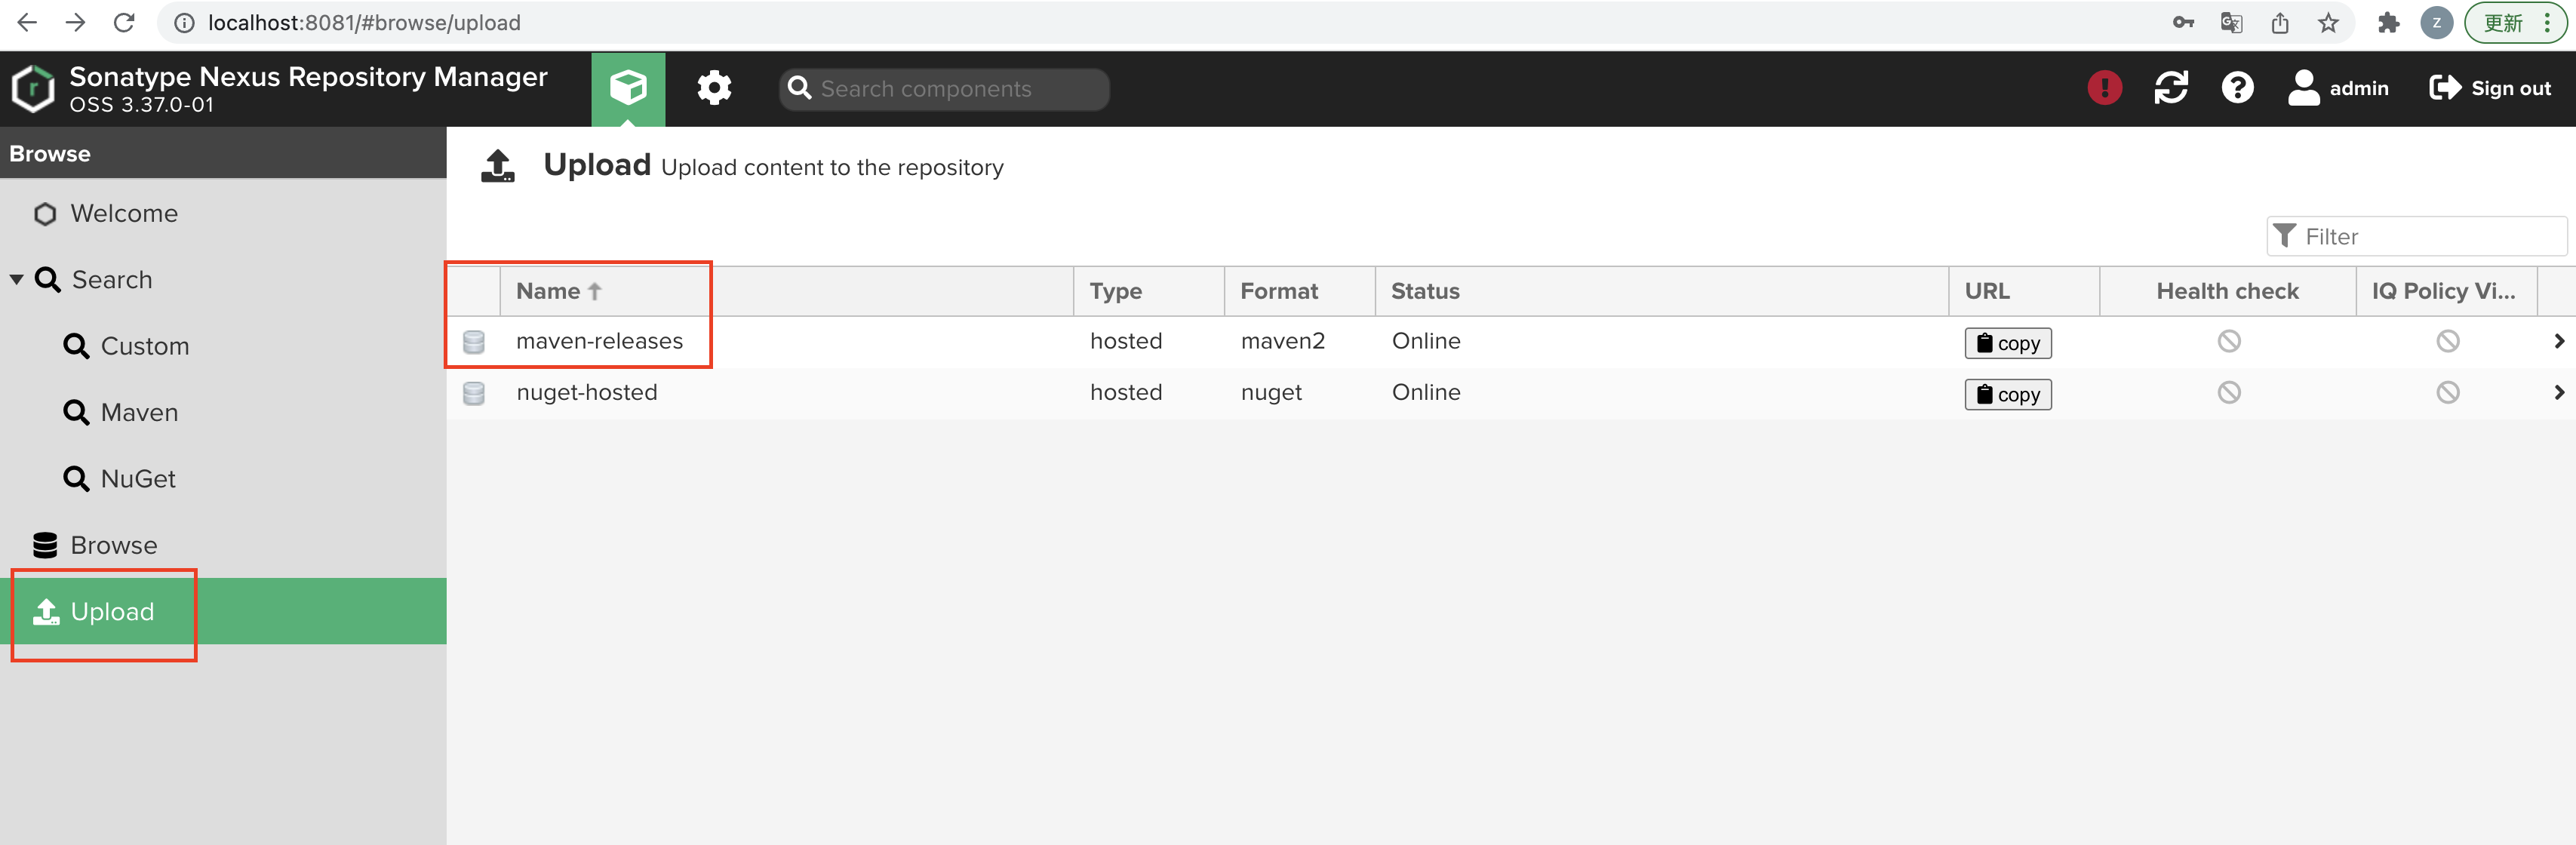Image resolution: width=2576 pixels, height=845 pixels.
Task: Sort by the Name column header
Action: tap(786, 291)
